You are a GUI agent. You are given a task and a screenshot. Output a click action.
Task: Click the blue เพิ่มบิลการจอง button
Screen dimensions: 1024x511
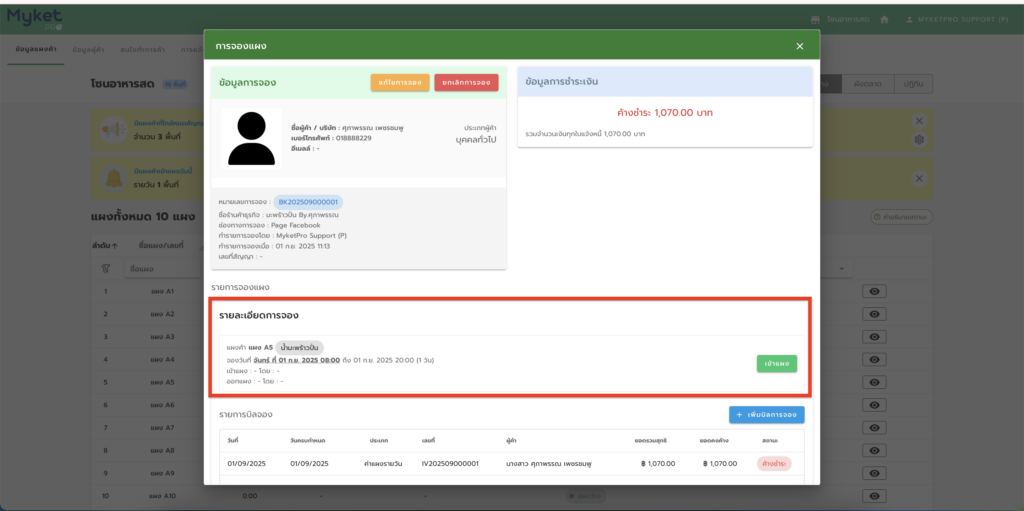[x=767, y=414]
